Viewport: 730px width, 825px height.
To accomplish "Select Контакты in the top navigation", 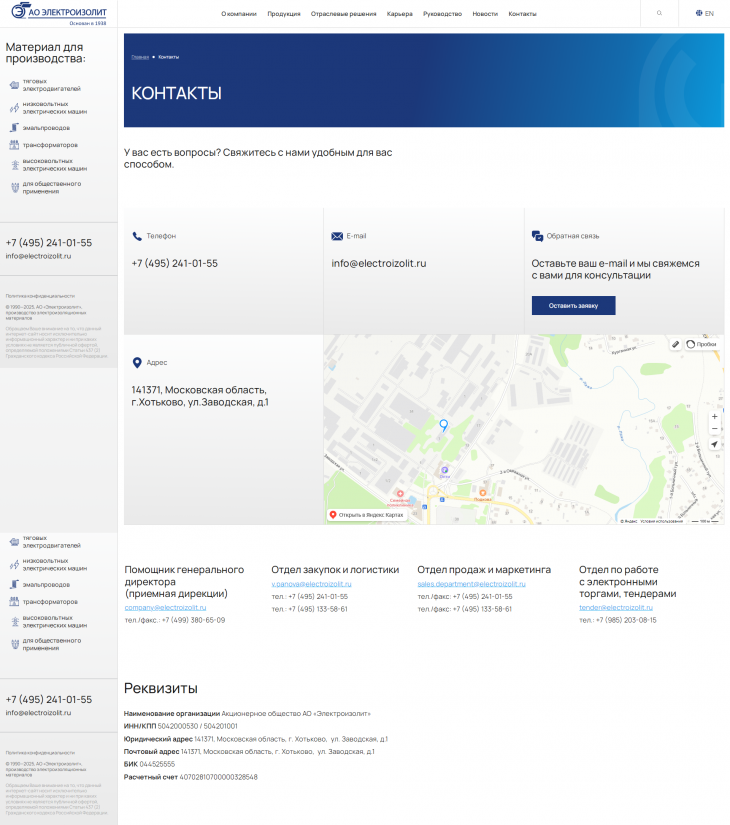I will [x=522, y=14].
